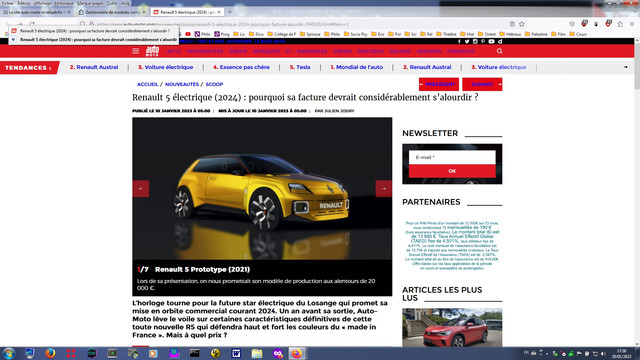
Task: Focus the newsletter E-mail field
Action: coord(452,157)
